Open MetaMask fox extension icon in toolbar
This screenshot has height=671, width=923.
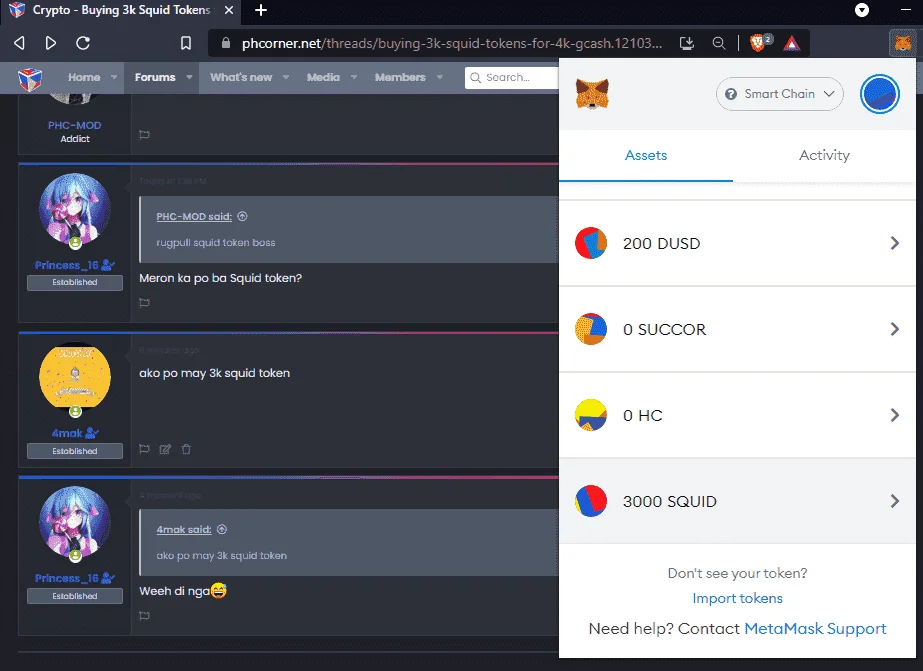point(902,43)
